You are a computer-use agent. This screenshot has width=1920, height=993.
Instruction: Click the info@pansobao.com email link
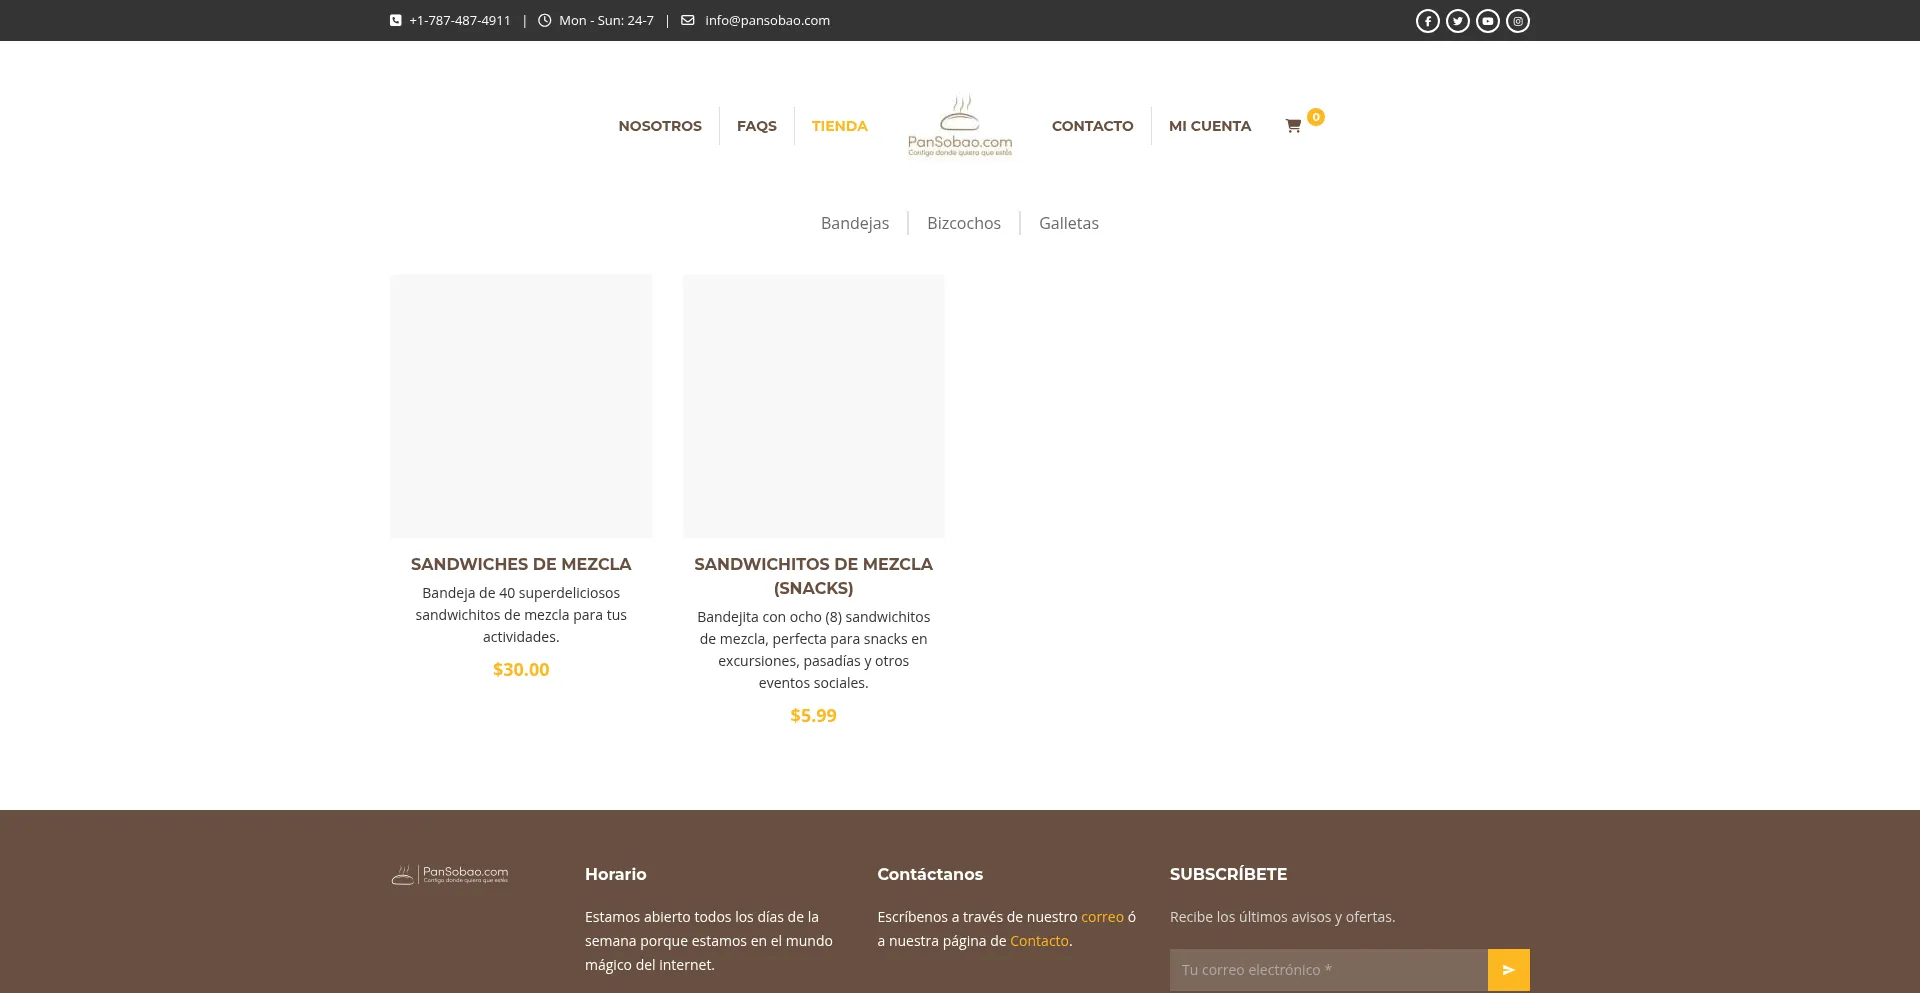(x=767, y=21)
